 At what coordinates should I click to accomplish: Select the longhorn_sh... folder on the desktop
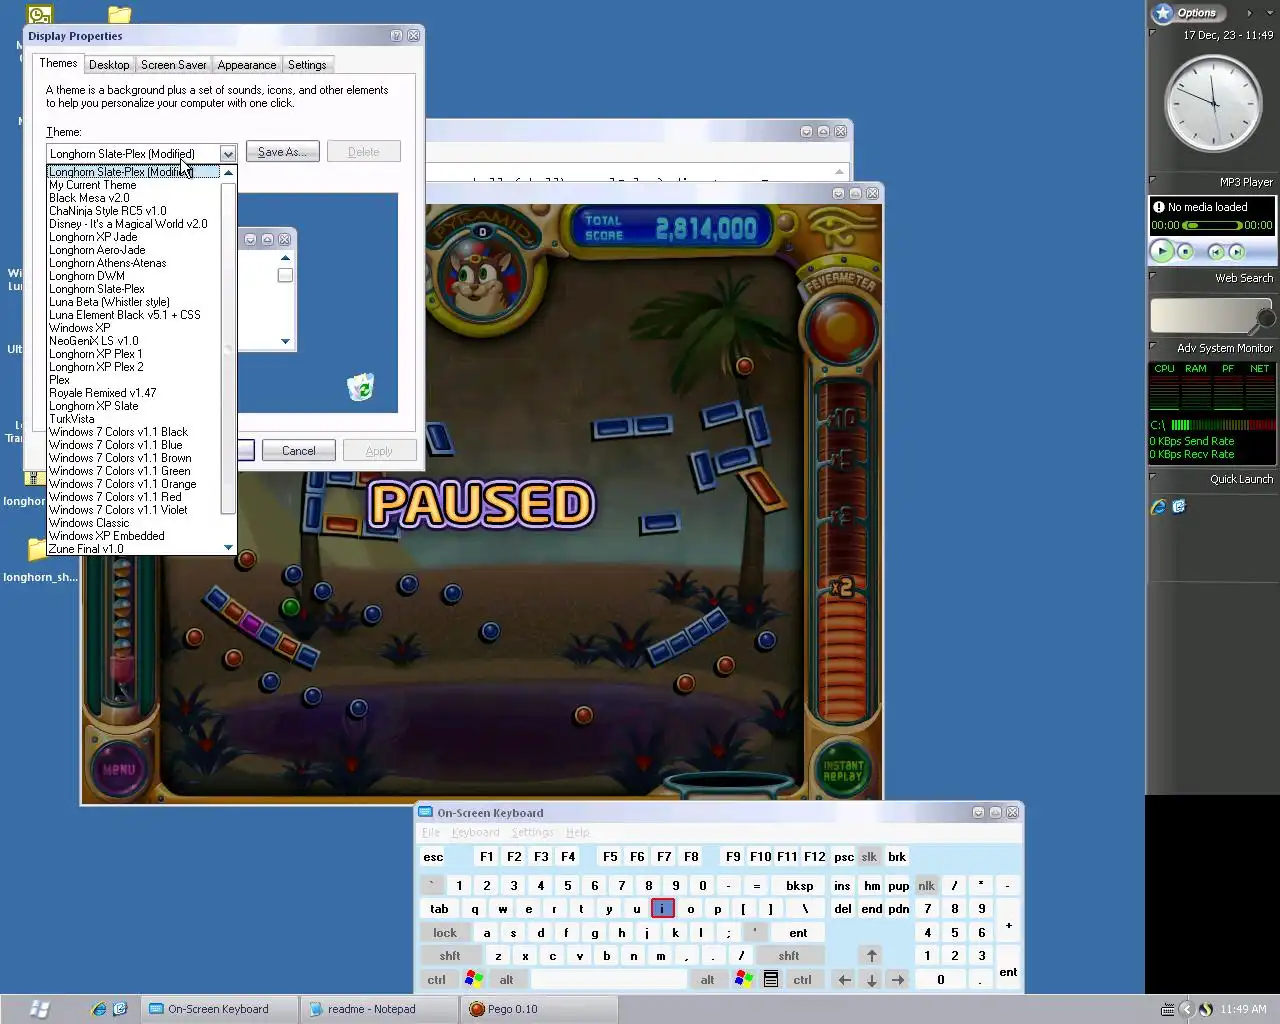(39, 560)
